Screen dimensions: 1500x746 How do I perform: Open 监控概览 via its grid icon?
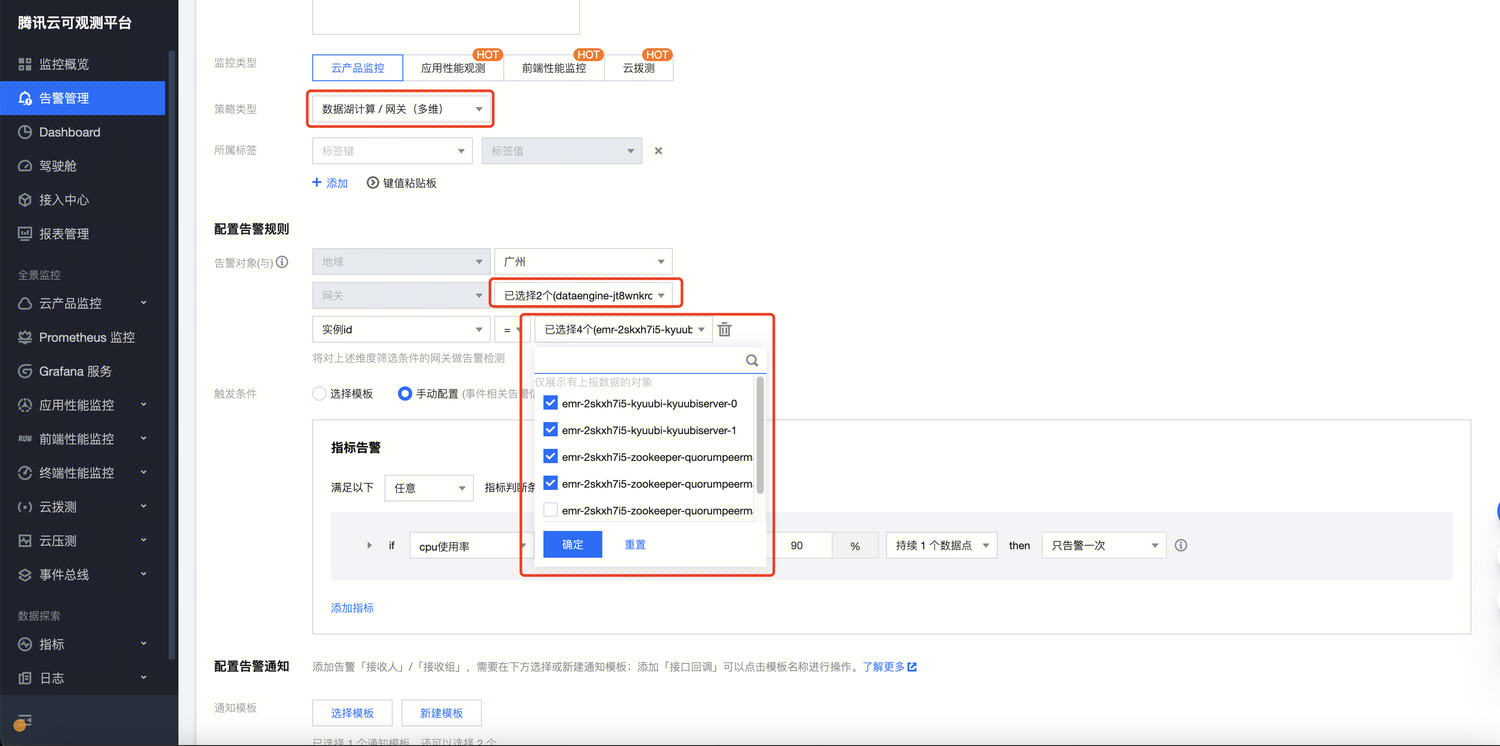(x=25, y=64)
